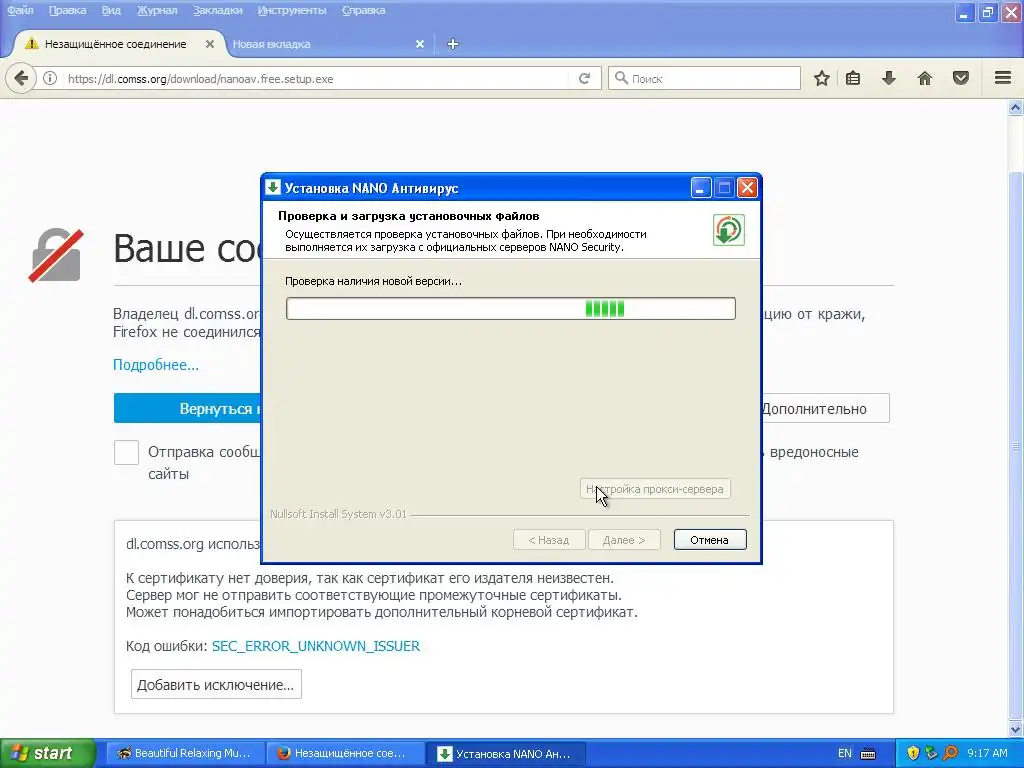The width and height of the screenshot is (1024, 768).
Task: Open Firefox hamburger menu
Action: (x=1003, y=78)
